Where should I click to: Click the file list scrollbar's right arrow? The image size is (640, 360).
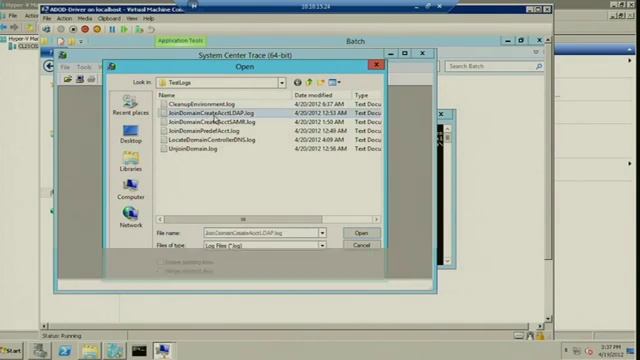[376, 220]
